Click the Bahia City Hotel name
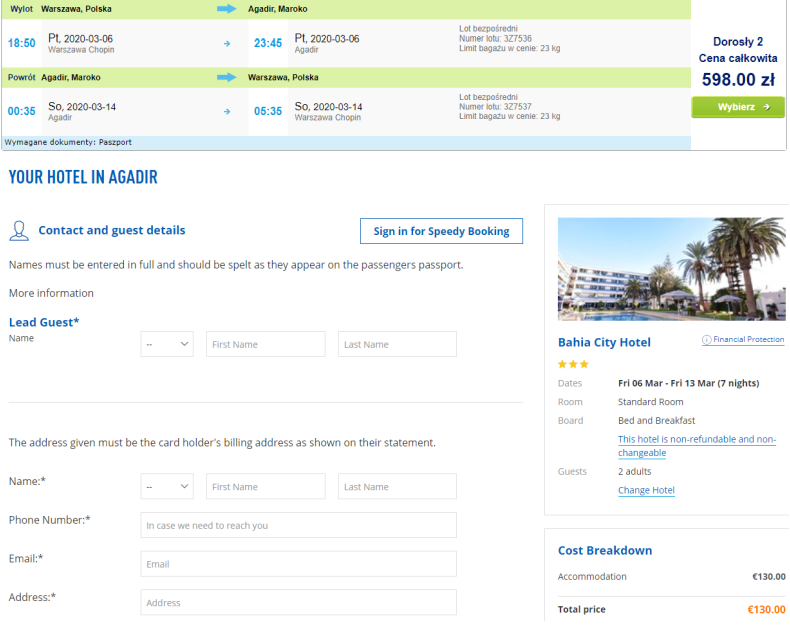The image size is (790, 627). [x=604, y=342]
